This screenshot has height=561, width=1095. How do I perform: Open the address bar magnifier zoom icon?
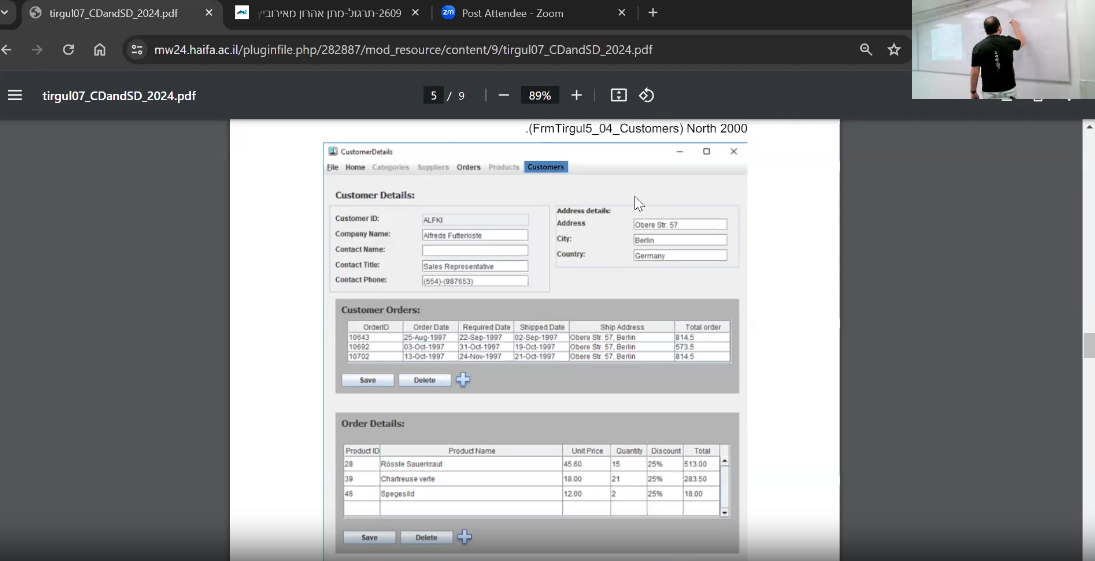click(866, 49)
